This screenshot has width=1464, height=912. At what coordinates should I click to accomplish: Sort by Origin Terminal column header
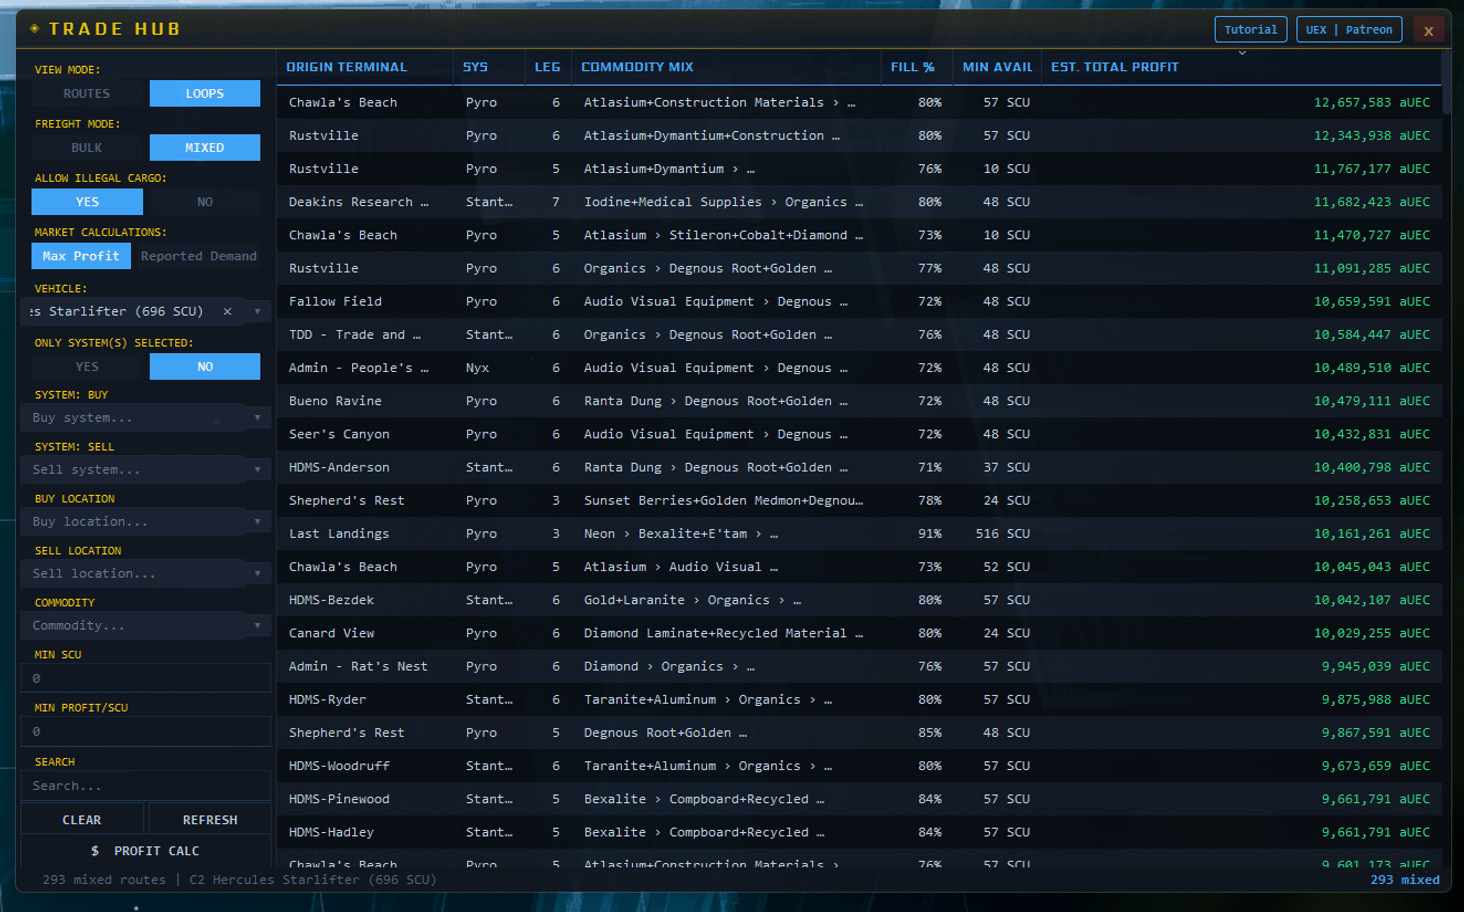(x=346, y=67)
